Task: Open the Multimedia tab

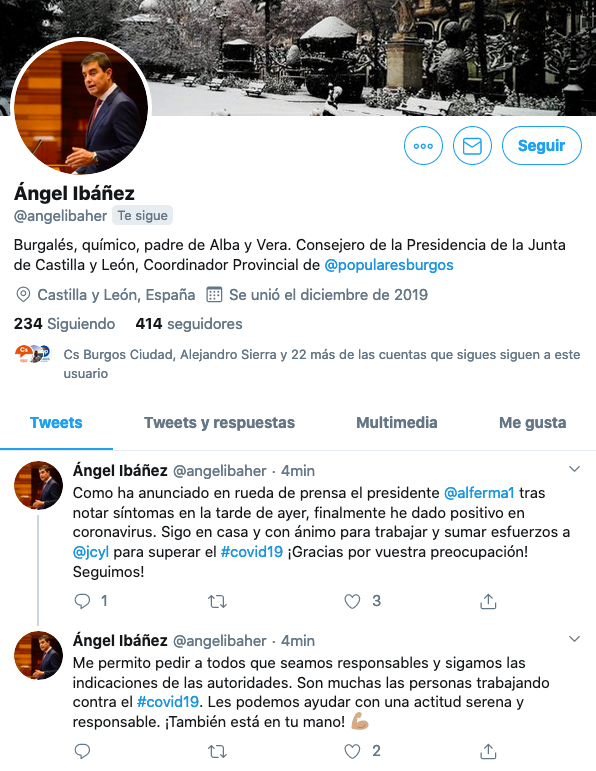Action: (x=397, y=423)
